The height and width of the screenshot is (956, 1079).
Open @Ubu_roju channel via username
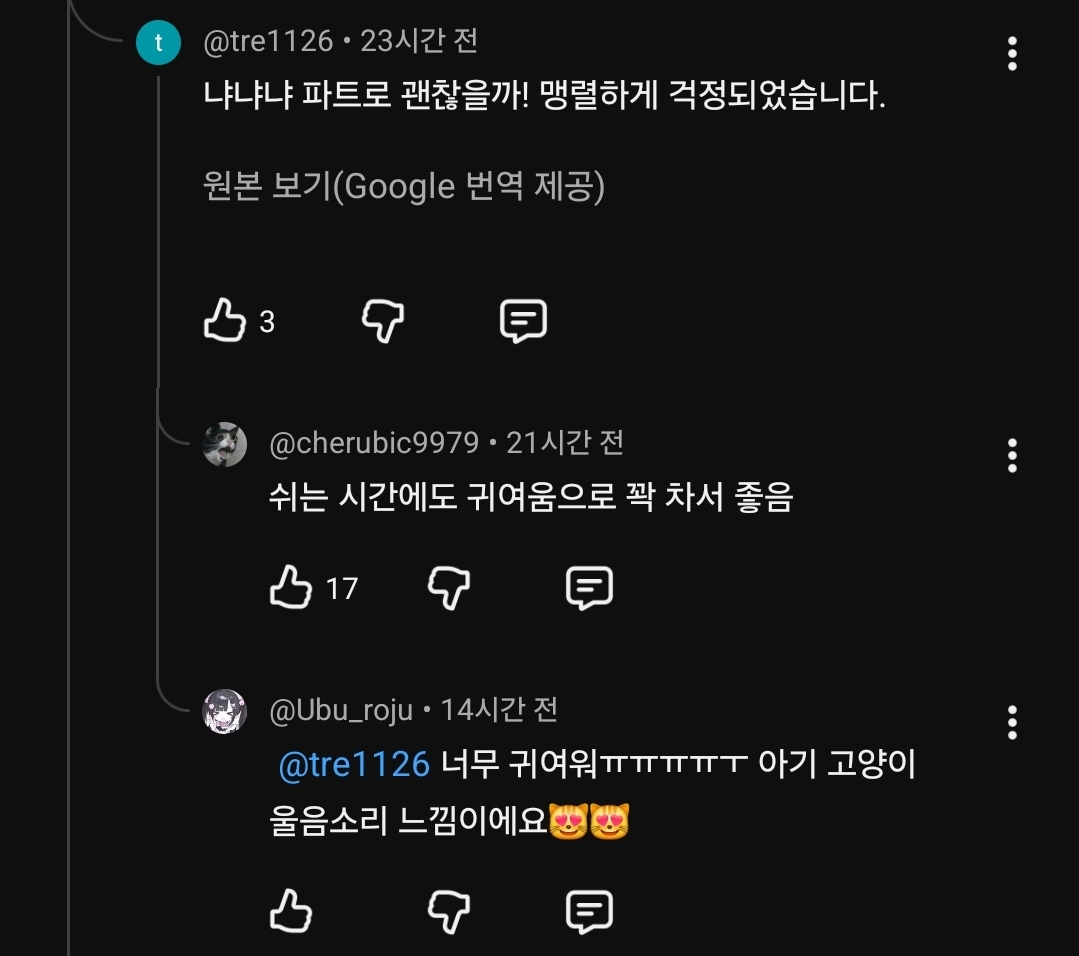coord(341,710)
